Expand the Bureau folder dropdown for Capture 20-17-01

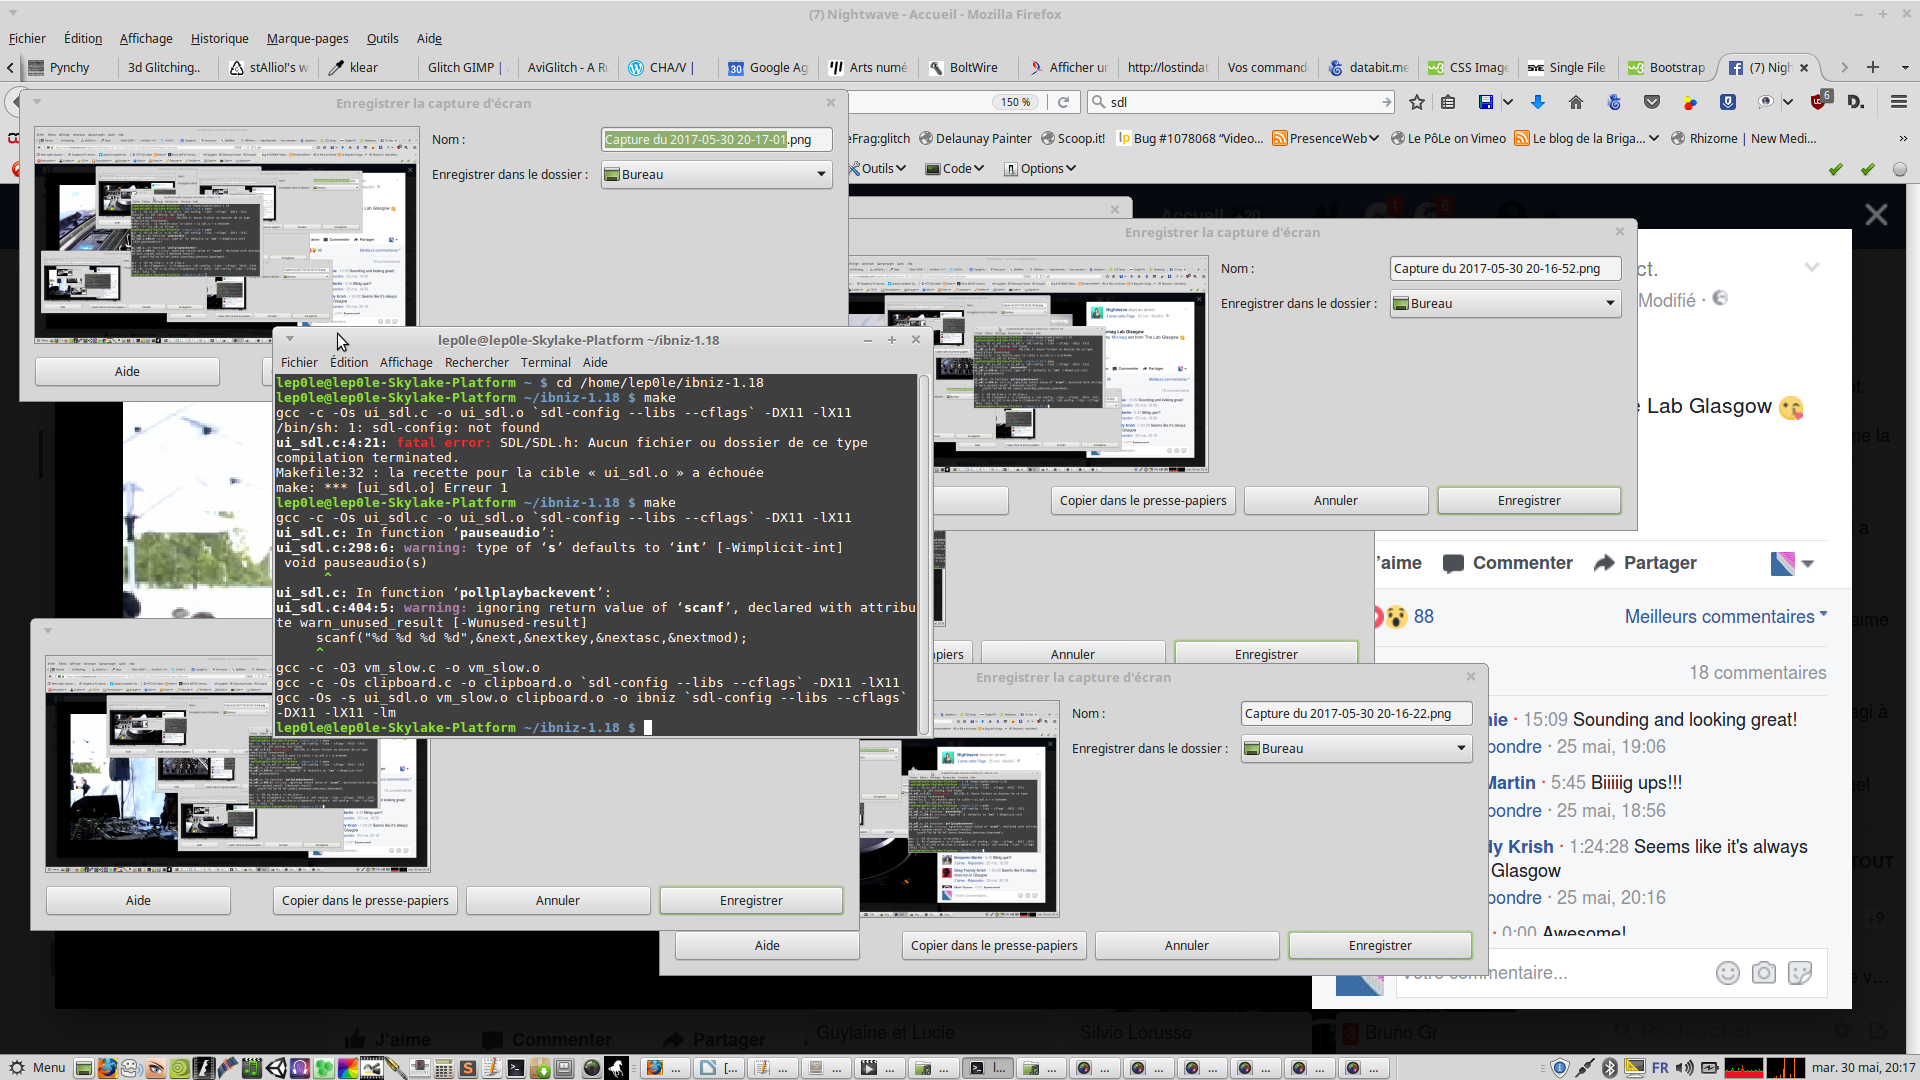click(x=716, y=175)
